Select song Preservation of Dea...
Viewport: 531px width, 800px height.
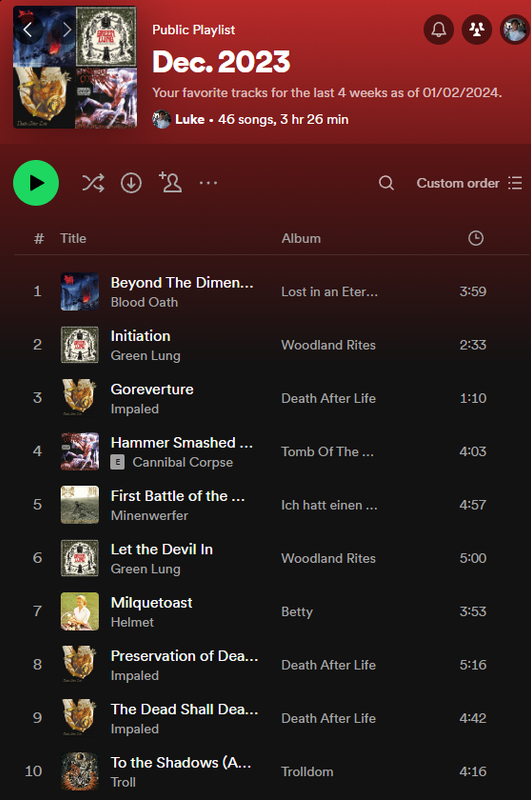[x=184, y=656]
